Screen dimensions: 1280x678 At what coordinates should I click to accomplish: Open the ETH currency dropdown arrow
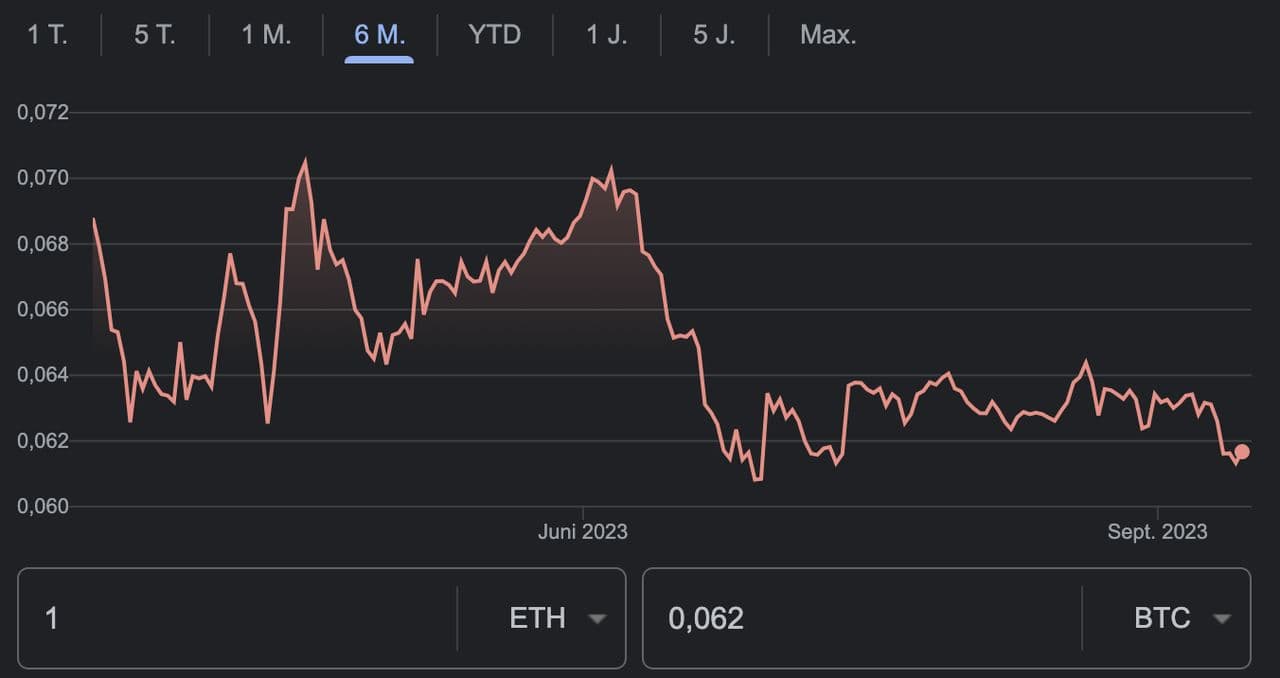coord(597,619)
